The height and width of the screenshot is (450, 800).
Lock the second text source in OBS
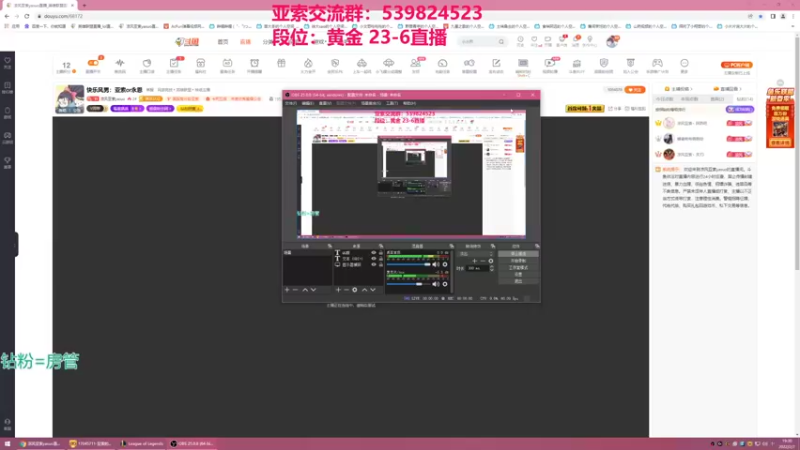coord(381,259)
